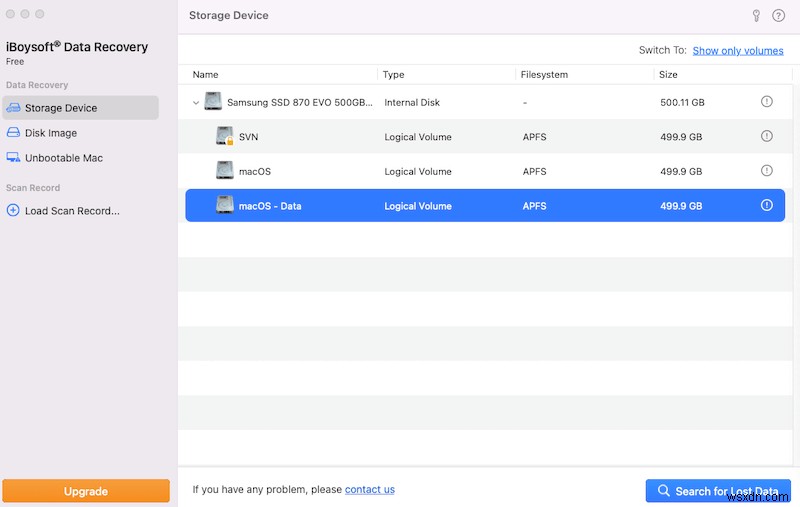Screen dimensions: 800x507
Task: Click the contact us link
Action: (x=369, y=490)
